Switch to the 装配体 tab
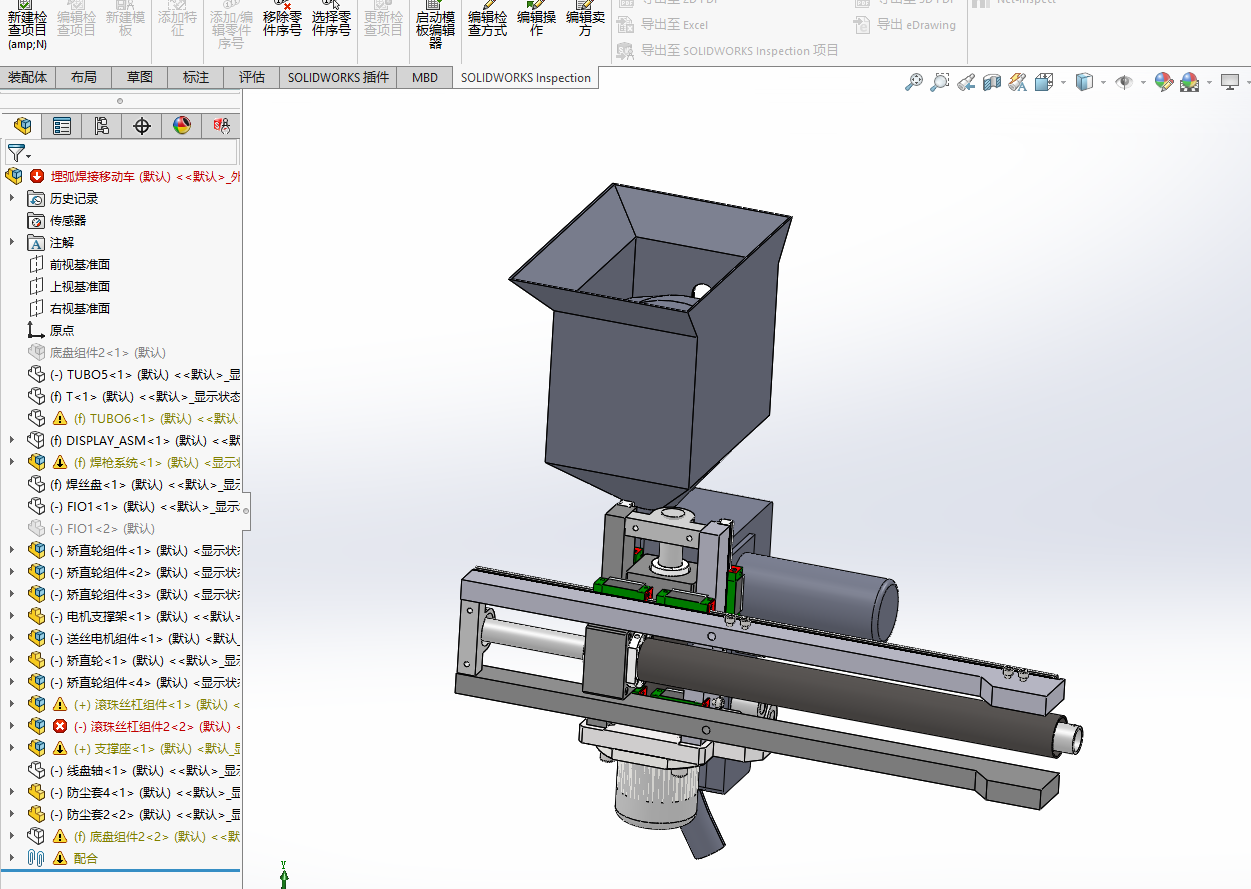This screenshot has height=889, width=1251. [x=28, y=77]
